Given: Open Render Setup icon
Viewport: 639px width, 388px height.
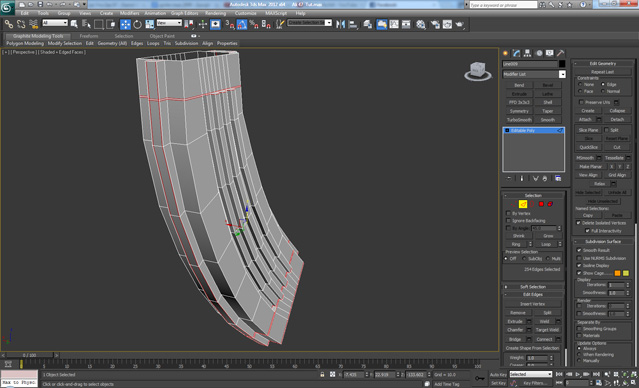Looking at the screenshot, I should tap(435, 24).
